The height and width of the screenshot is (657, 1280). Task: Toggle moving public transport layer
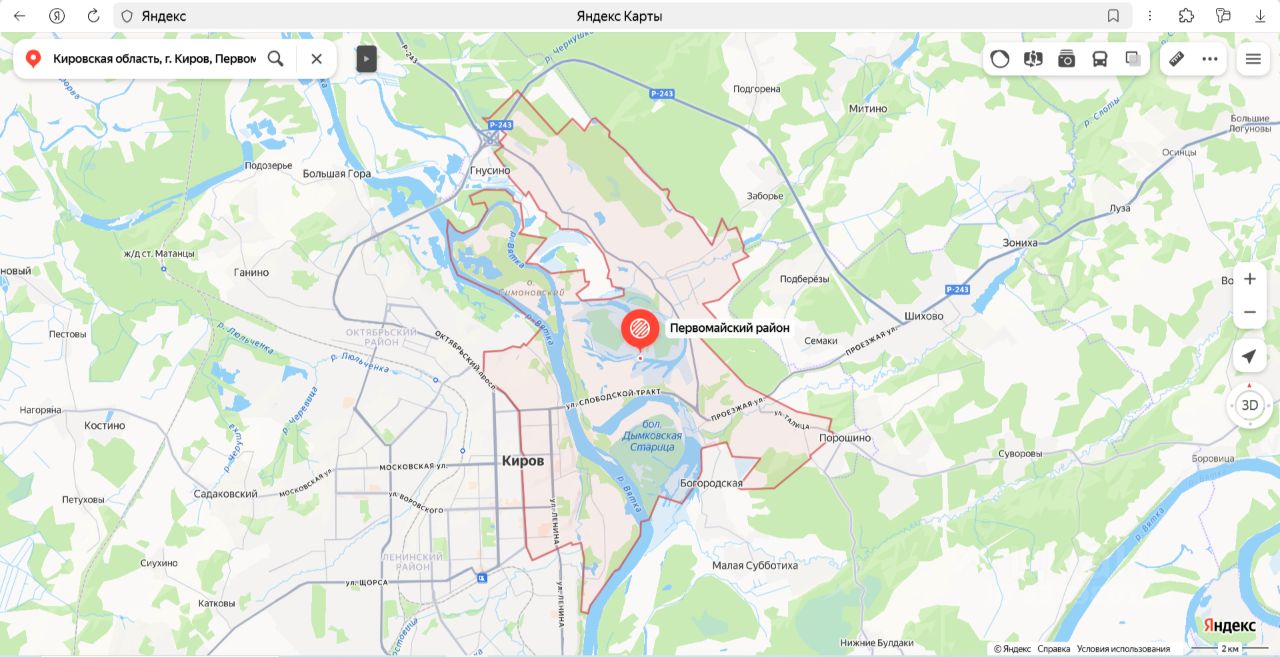(1100, 59)
